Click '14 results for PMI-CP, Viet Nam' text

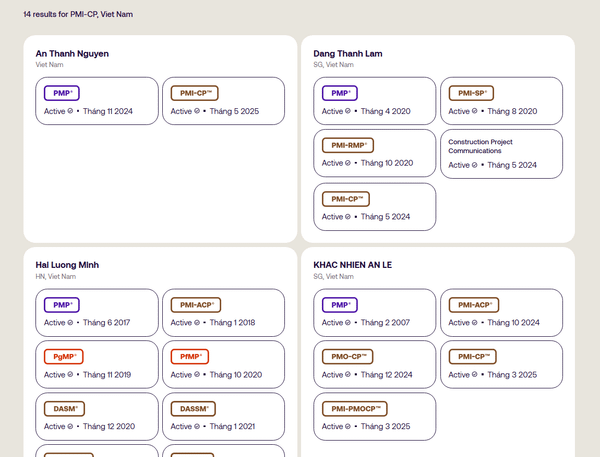tap(78, 14)
